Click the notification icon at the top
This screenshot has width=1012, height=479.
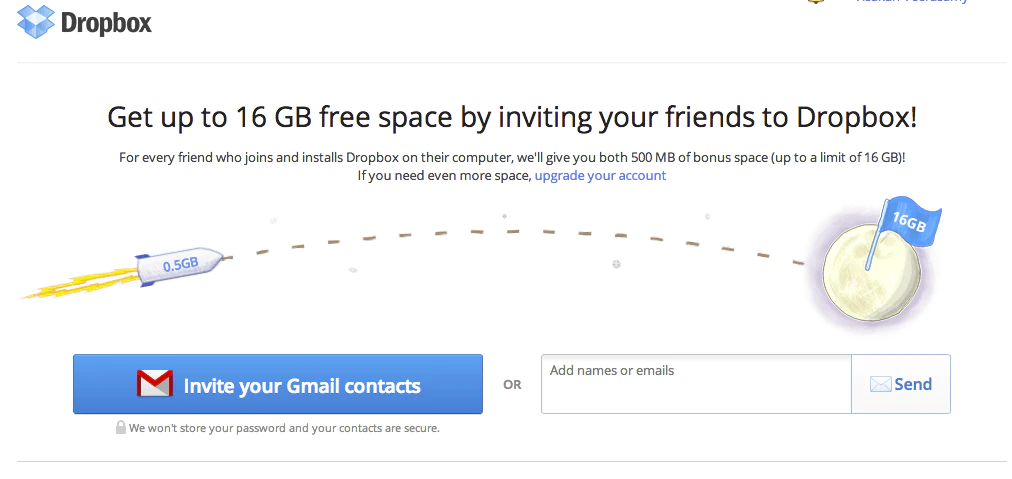817,2
